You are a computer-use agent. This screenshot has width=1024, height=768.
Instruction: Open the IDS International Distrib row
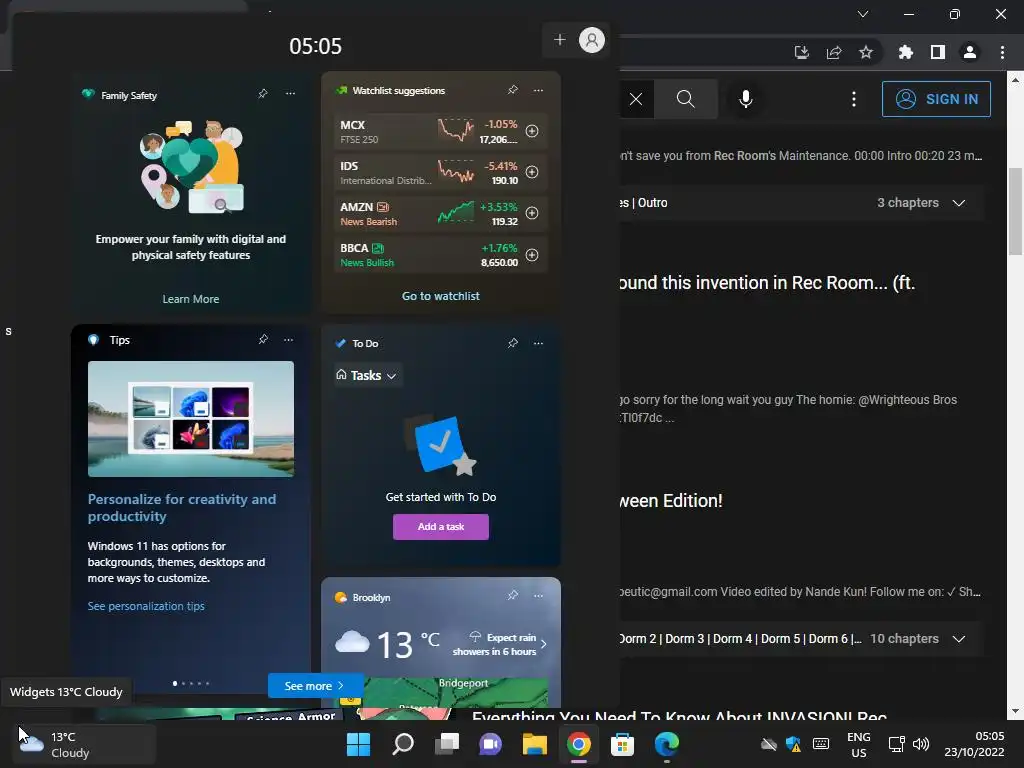pyautogui.click(x=441, y=172)
